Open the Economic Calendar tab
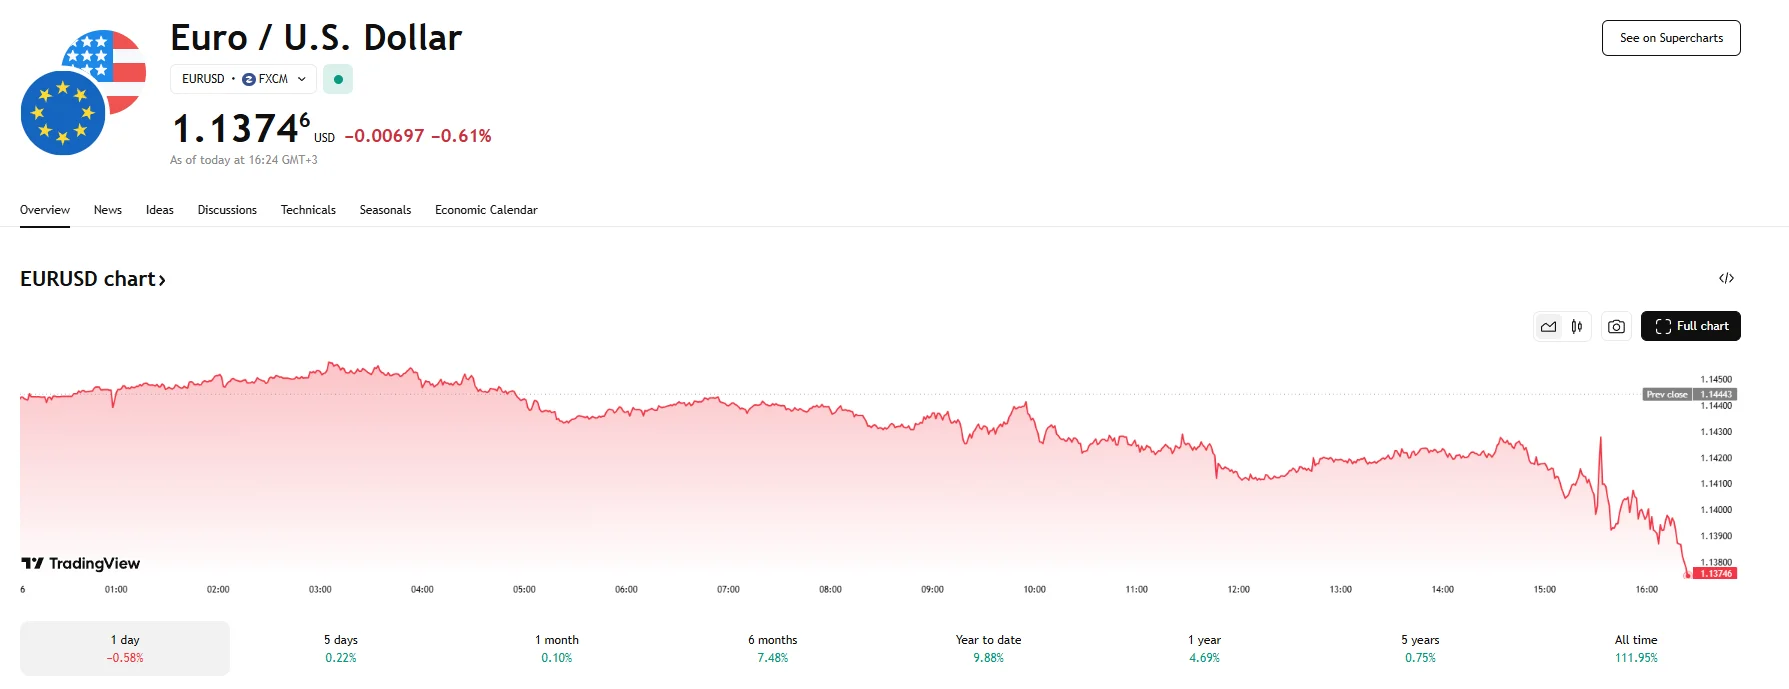This screenshot has height=689, width=1789. [x=486, y=210]
